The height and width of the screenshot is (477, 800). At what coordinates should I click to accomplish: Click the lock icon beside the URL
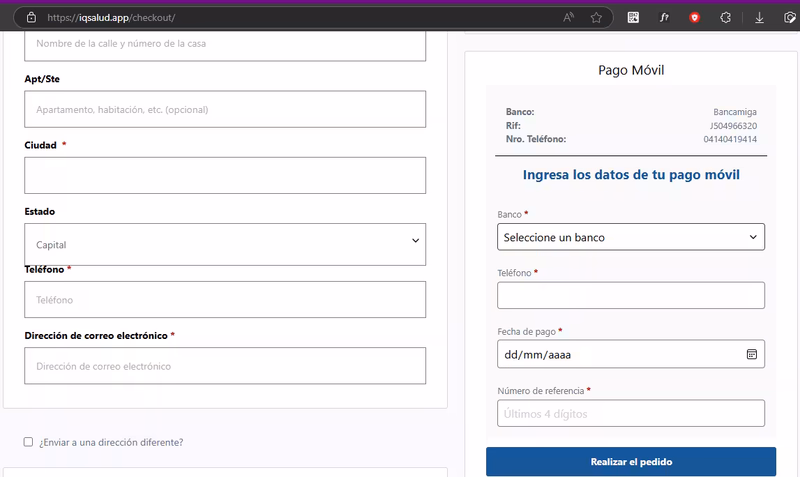pyautogui.click(x=31, y=17)
